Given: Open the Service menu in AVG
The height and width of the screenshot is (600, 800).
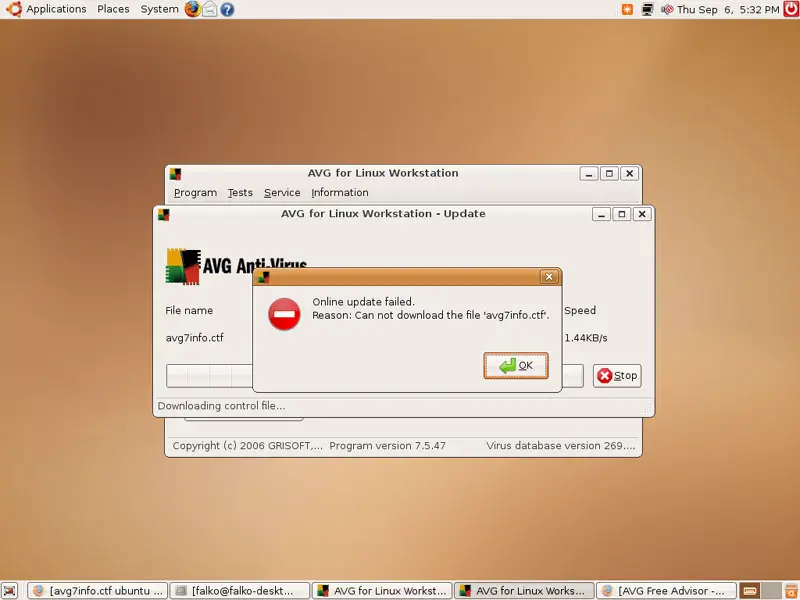Looking at the screenshot, I should [x=282, y=192].
